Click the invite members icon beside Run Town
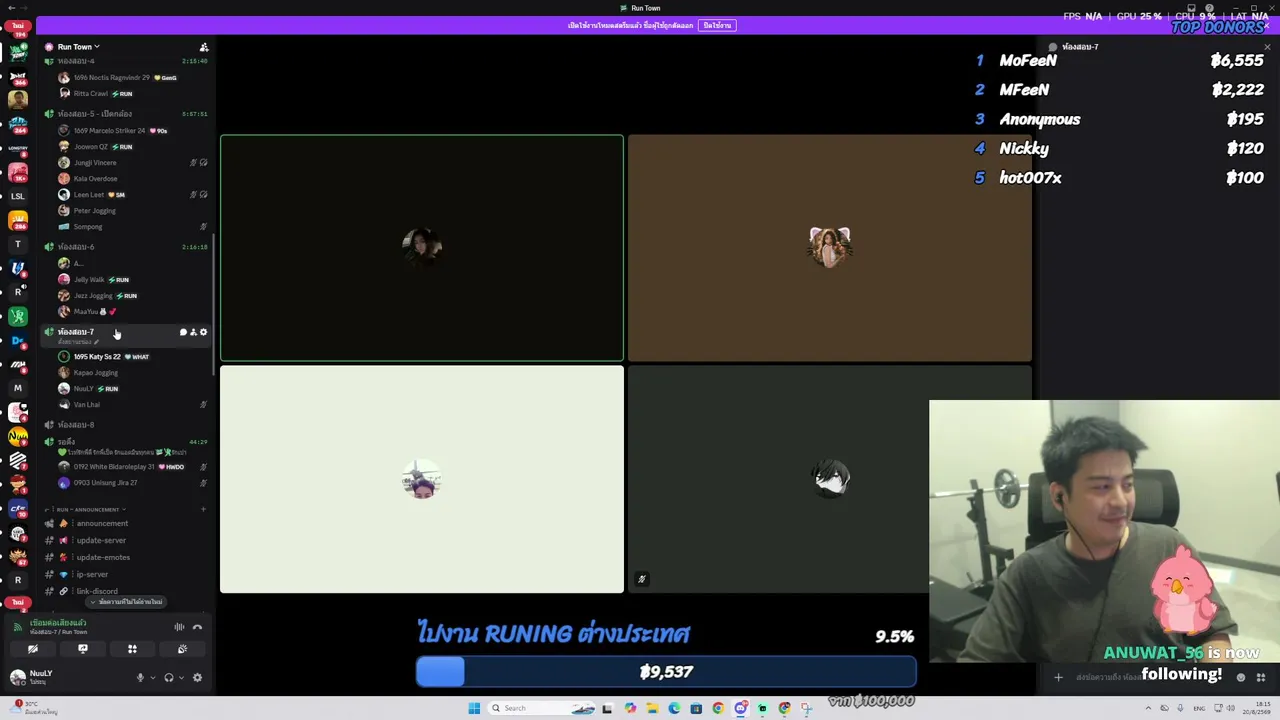 pos(204,47)
